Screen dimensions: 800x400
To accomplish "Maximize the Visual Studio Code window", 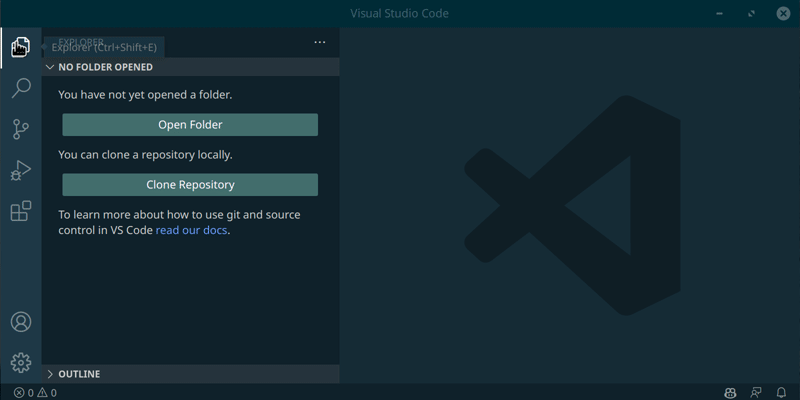I will click(x=752, y=14).
